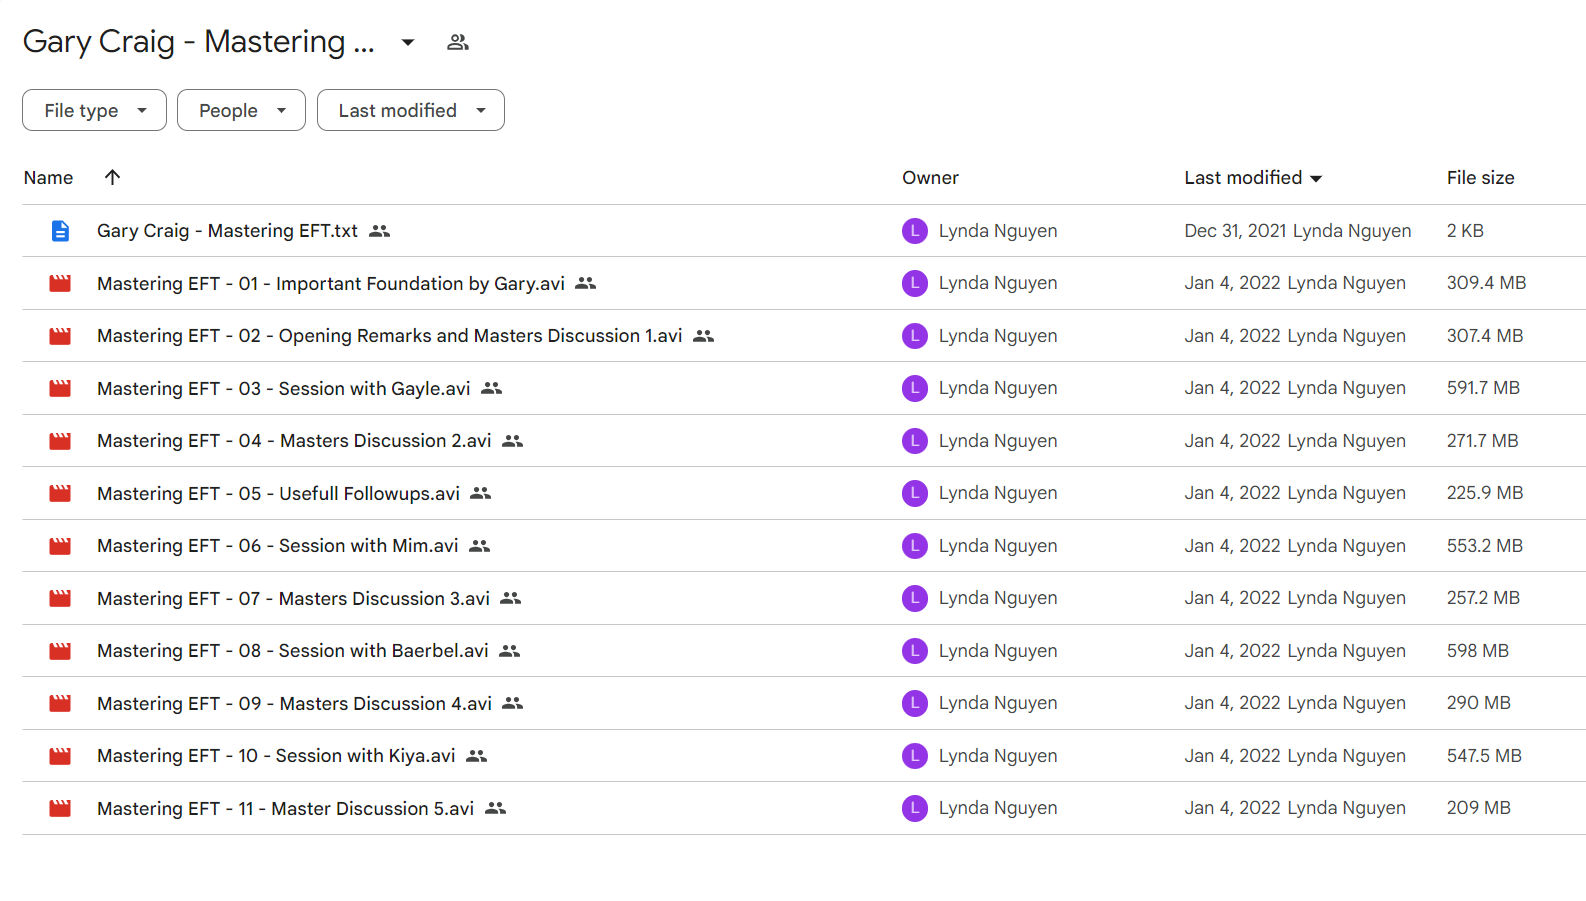Image resolution: width=1586 pixels, height=901 pixels.
Task: Select Mastering EFT - 05 - Usefull Followups.avi
Action: (x=278, y=494)
